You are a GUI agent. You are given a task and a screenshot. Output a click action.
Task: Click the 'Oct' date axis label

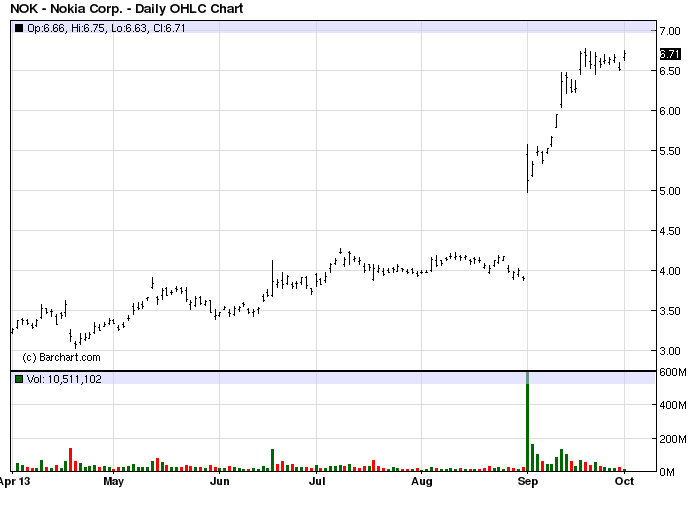[x=625, y=481]
